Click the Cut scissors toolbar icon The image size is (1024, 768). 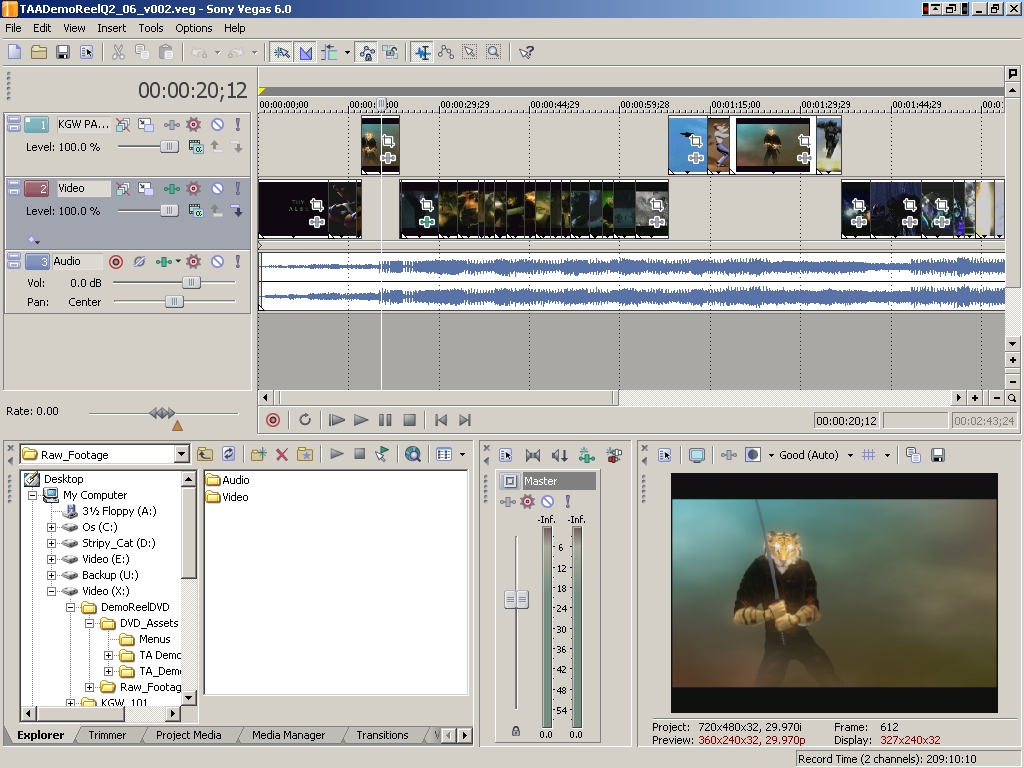pyautogui.click(x=118, y=52)
